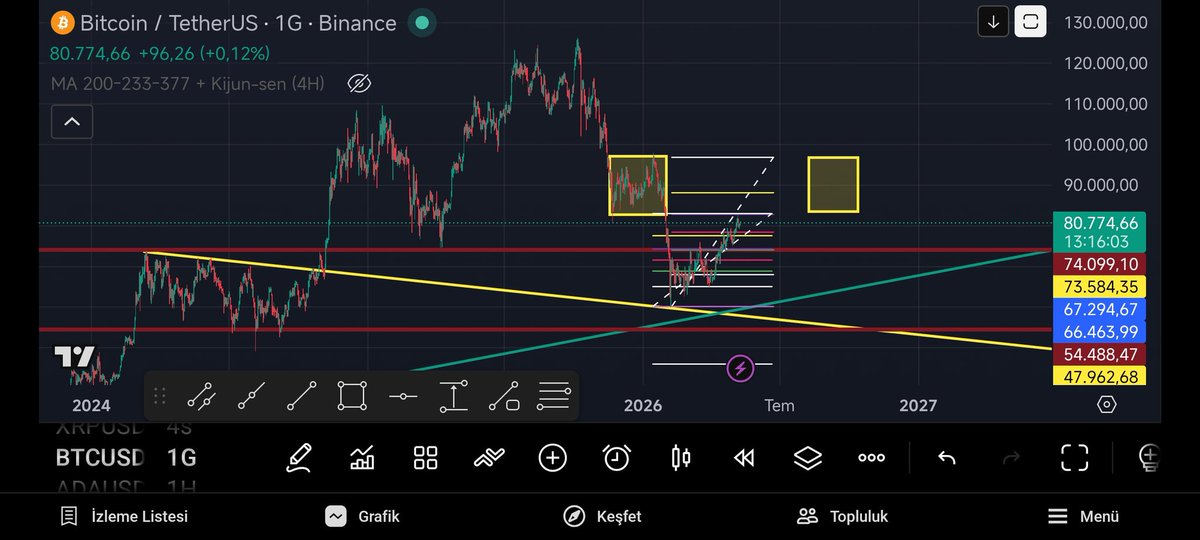1200x540 pixels.
Task: Click the 74.099,10 red price label
Action: pos(1101,264)
